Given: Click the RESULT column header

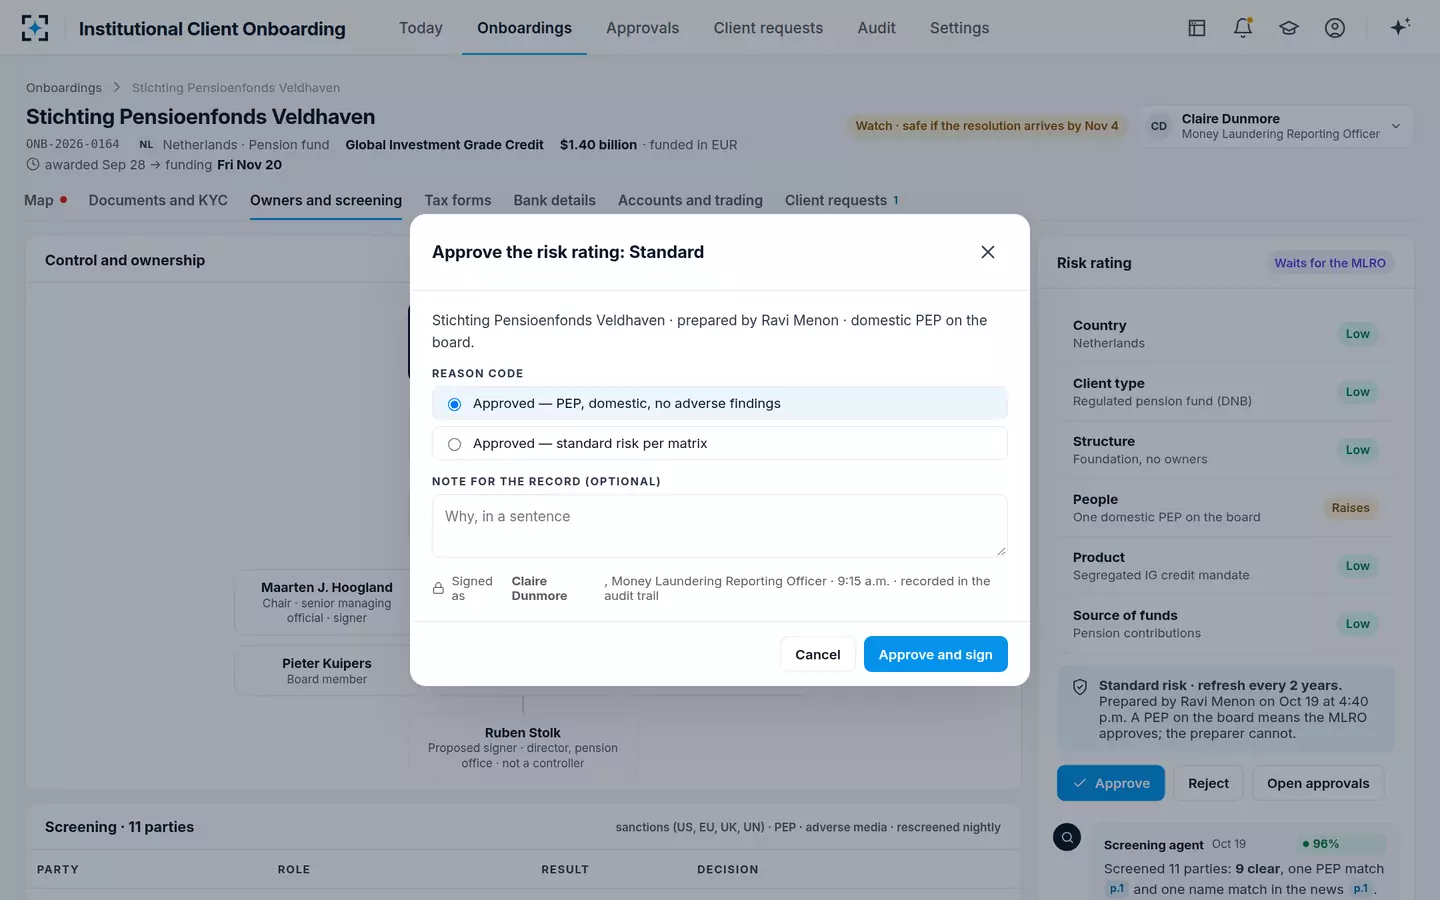Looking at the screenshot, I should (565, 870).
